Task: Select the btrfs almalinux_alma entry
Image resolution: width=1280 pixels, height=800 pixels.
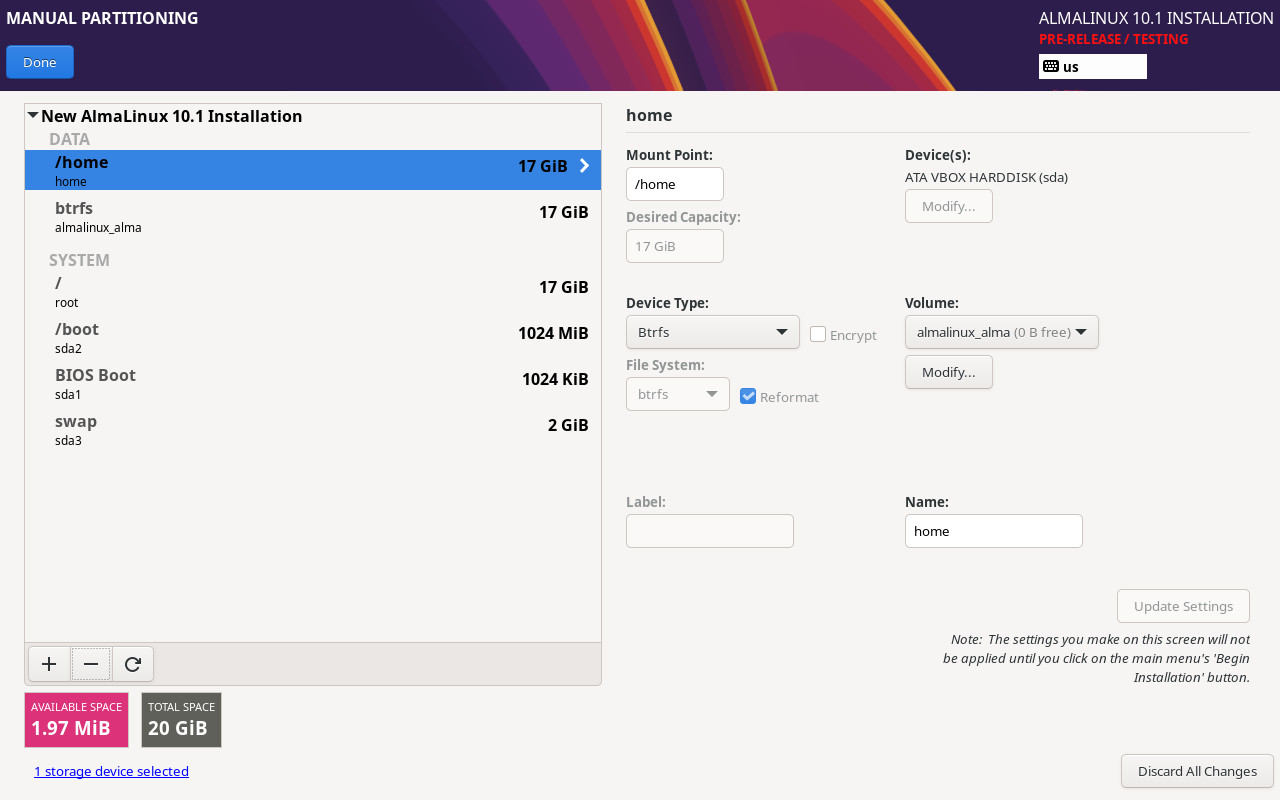Action: [312, 217]
